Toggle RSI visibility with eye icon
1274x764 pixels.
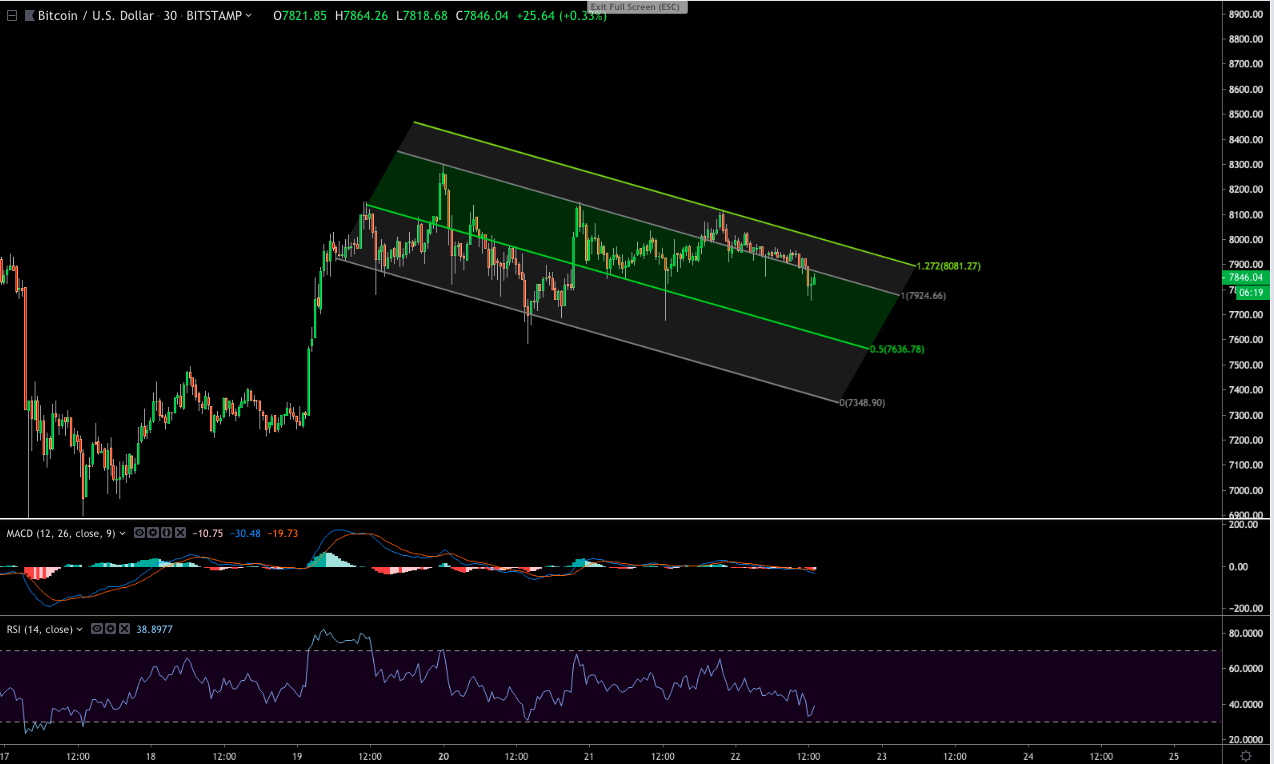pyautogui.click(x=97, y=629)
